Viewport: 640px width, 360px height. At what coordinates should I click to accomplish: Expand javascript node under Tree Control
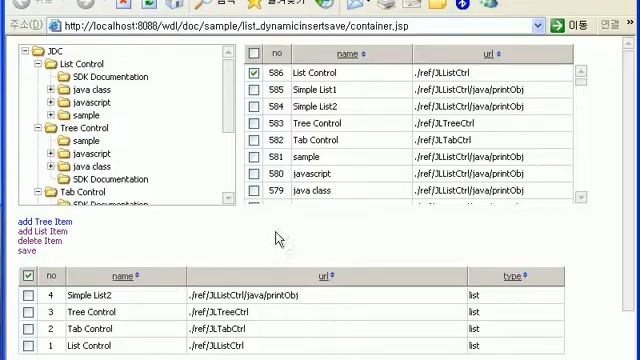coord(50,153)
